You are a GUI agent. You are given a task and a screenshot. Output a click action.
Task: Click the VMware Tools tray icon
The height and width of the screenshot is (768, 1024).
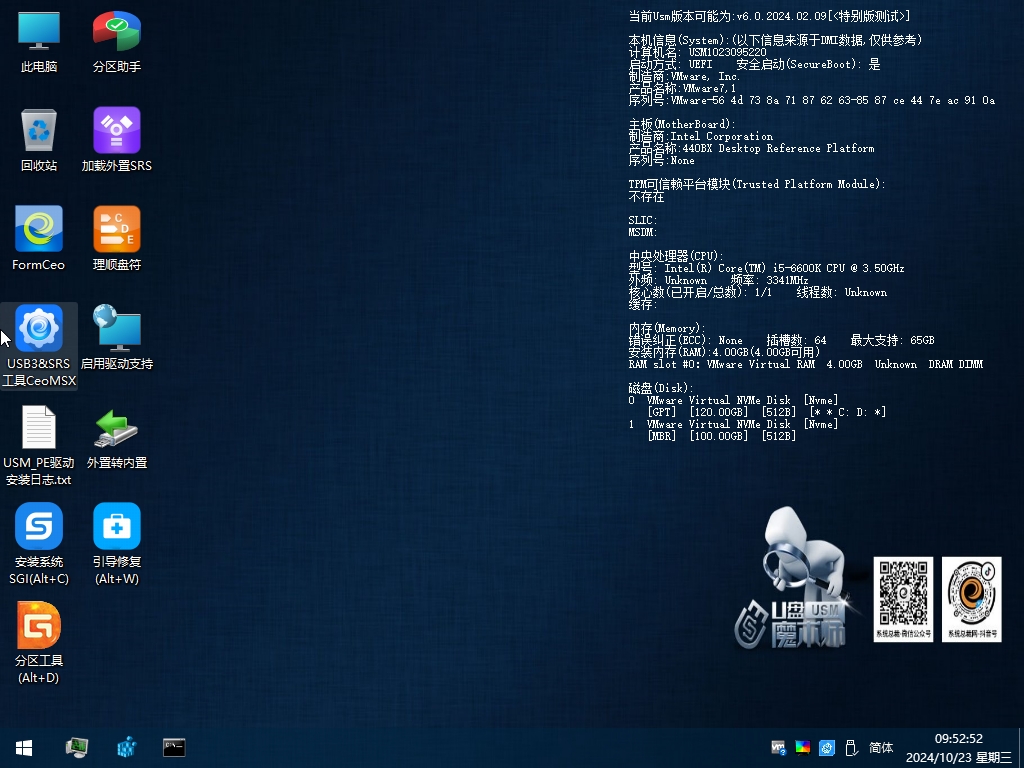[x=778, y=748]
